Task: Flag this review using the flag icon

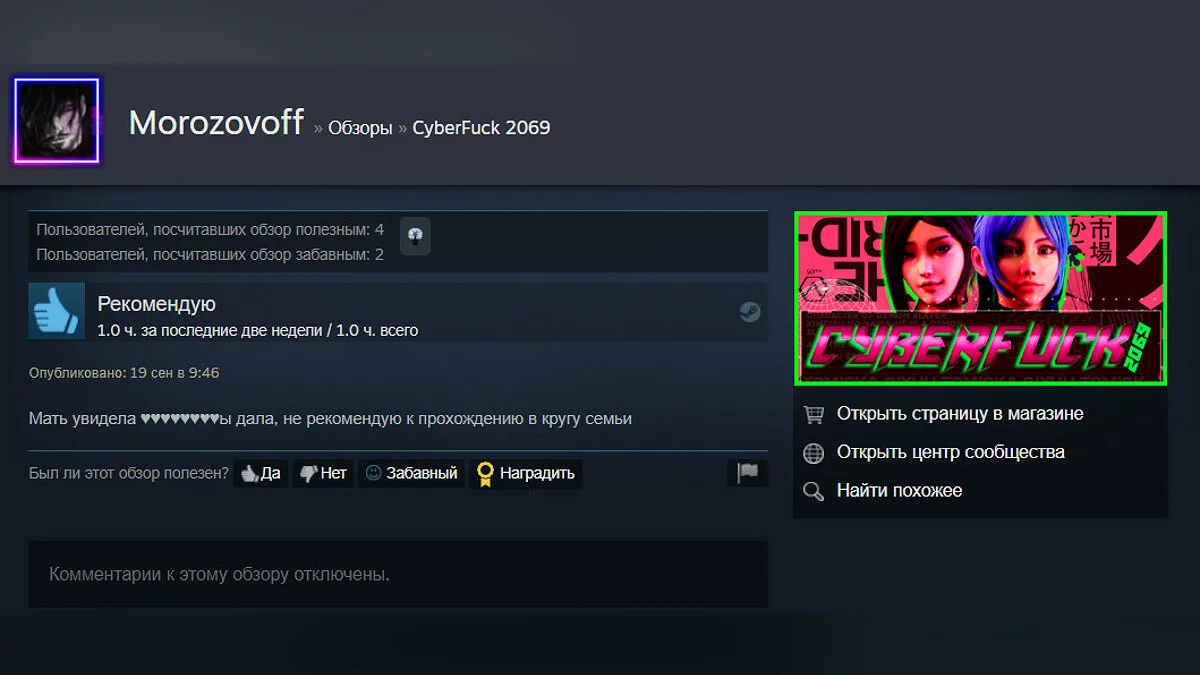Action: tap(748, 473)
